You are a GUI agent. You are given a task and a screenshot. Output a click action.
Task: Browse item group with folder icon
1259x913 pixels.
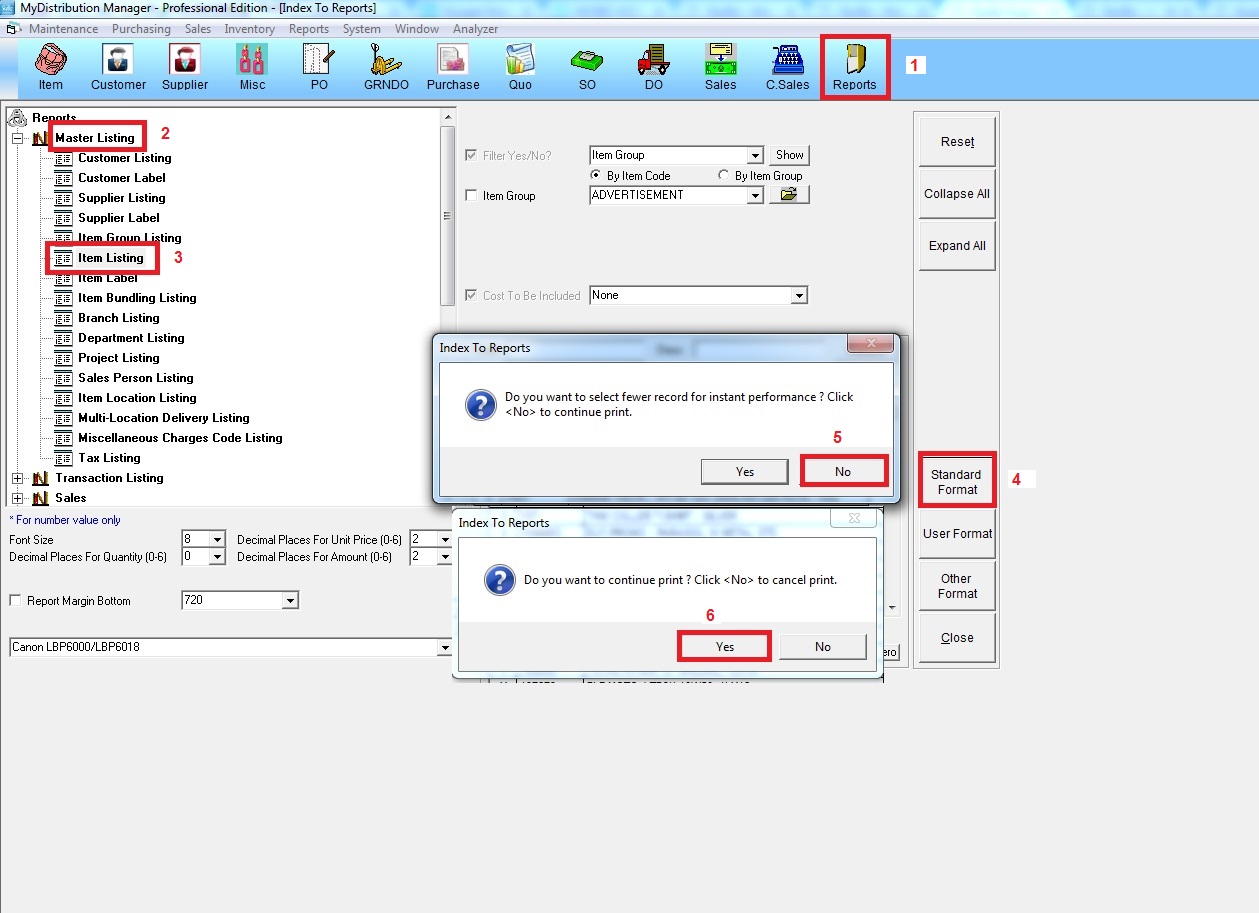(788, 195)
